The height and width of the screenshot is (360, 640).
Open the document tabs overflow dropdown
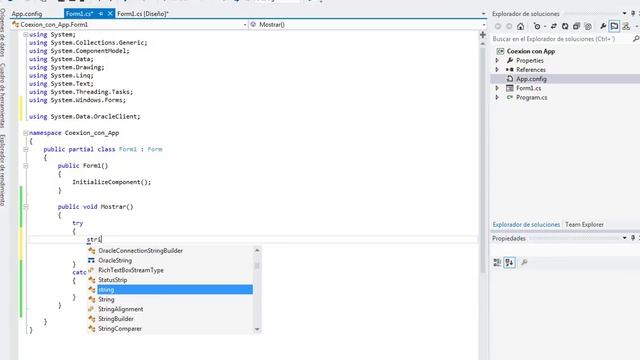[483, 13]
